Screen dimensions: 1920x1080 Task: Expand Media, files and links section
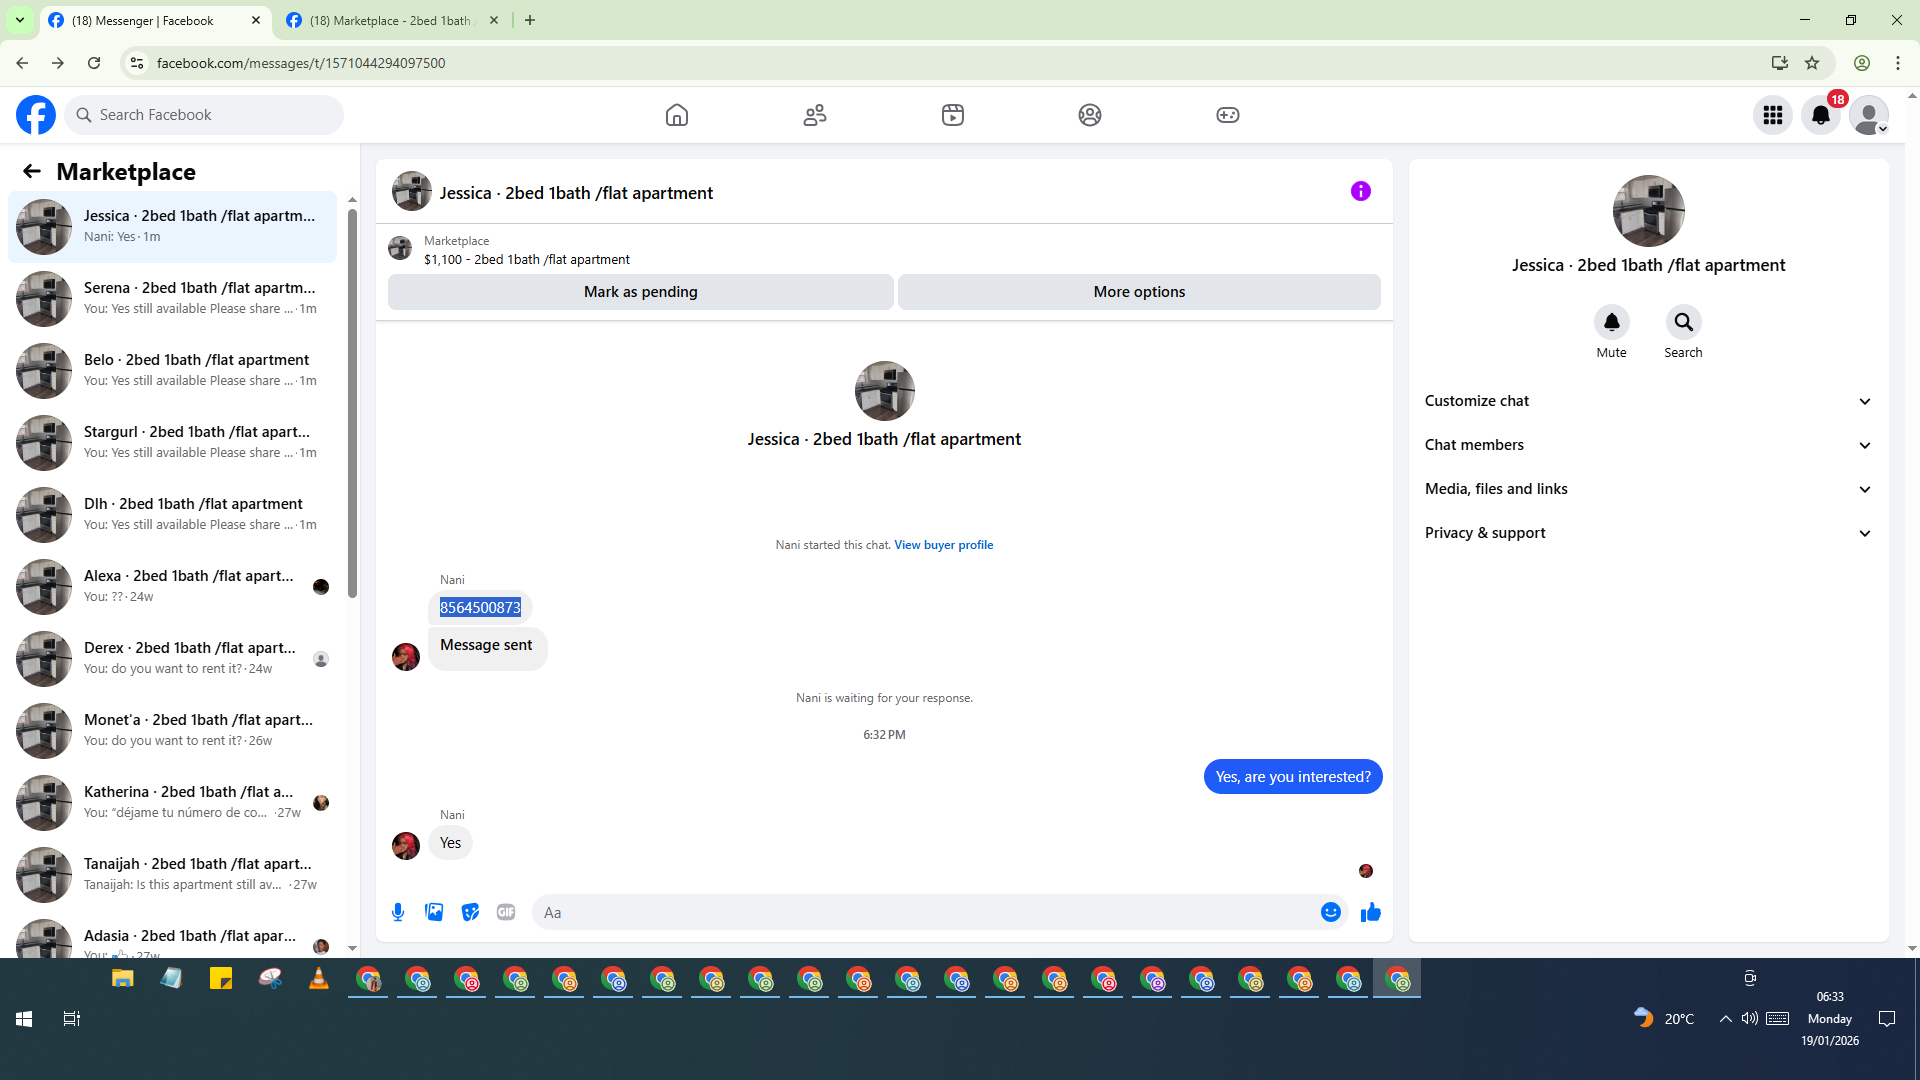(1647, 489)
